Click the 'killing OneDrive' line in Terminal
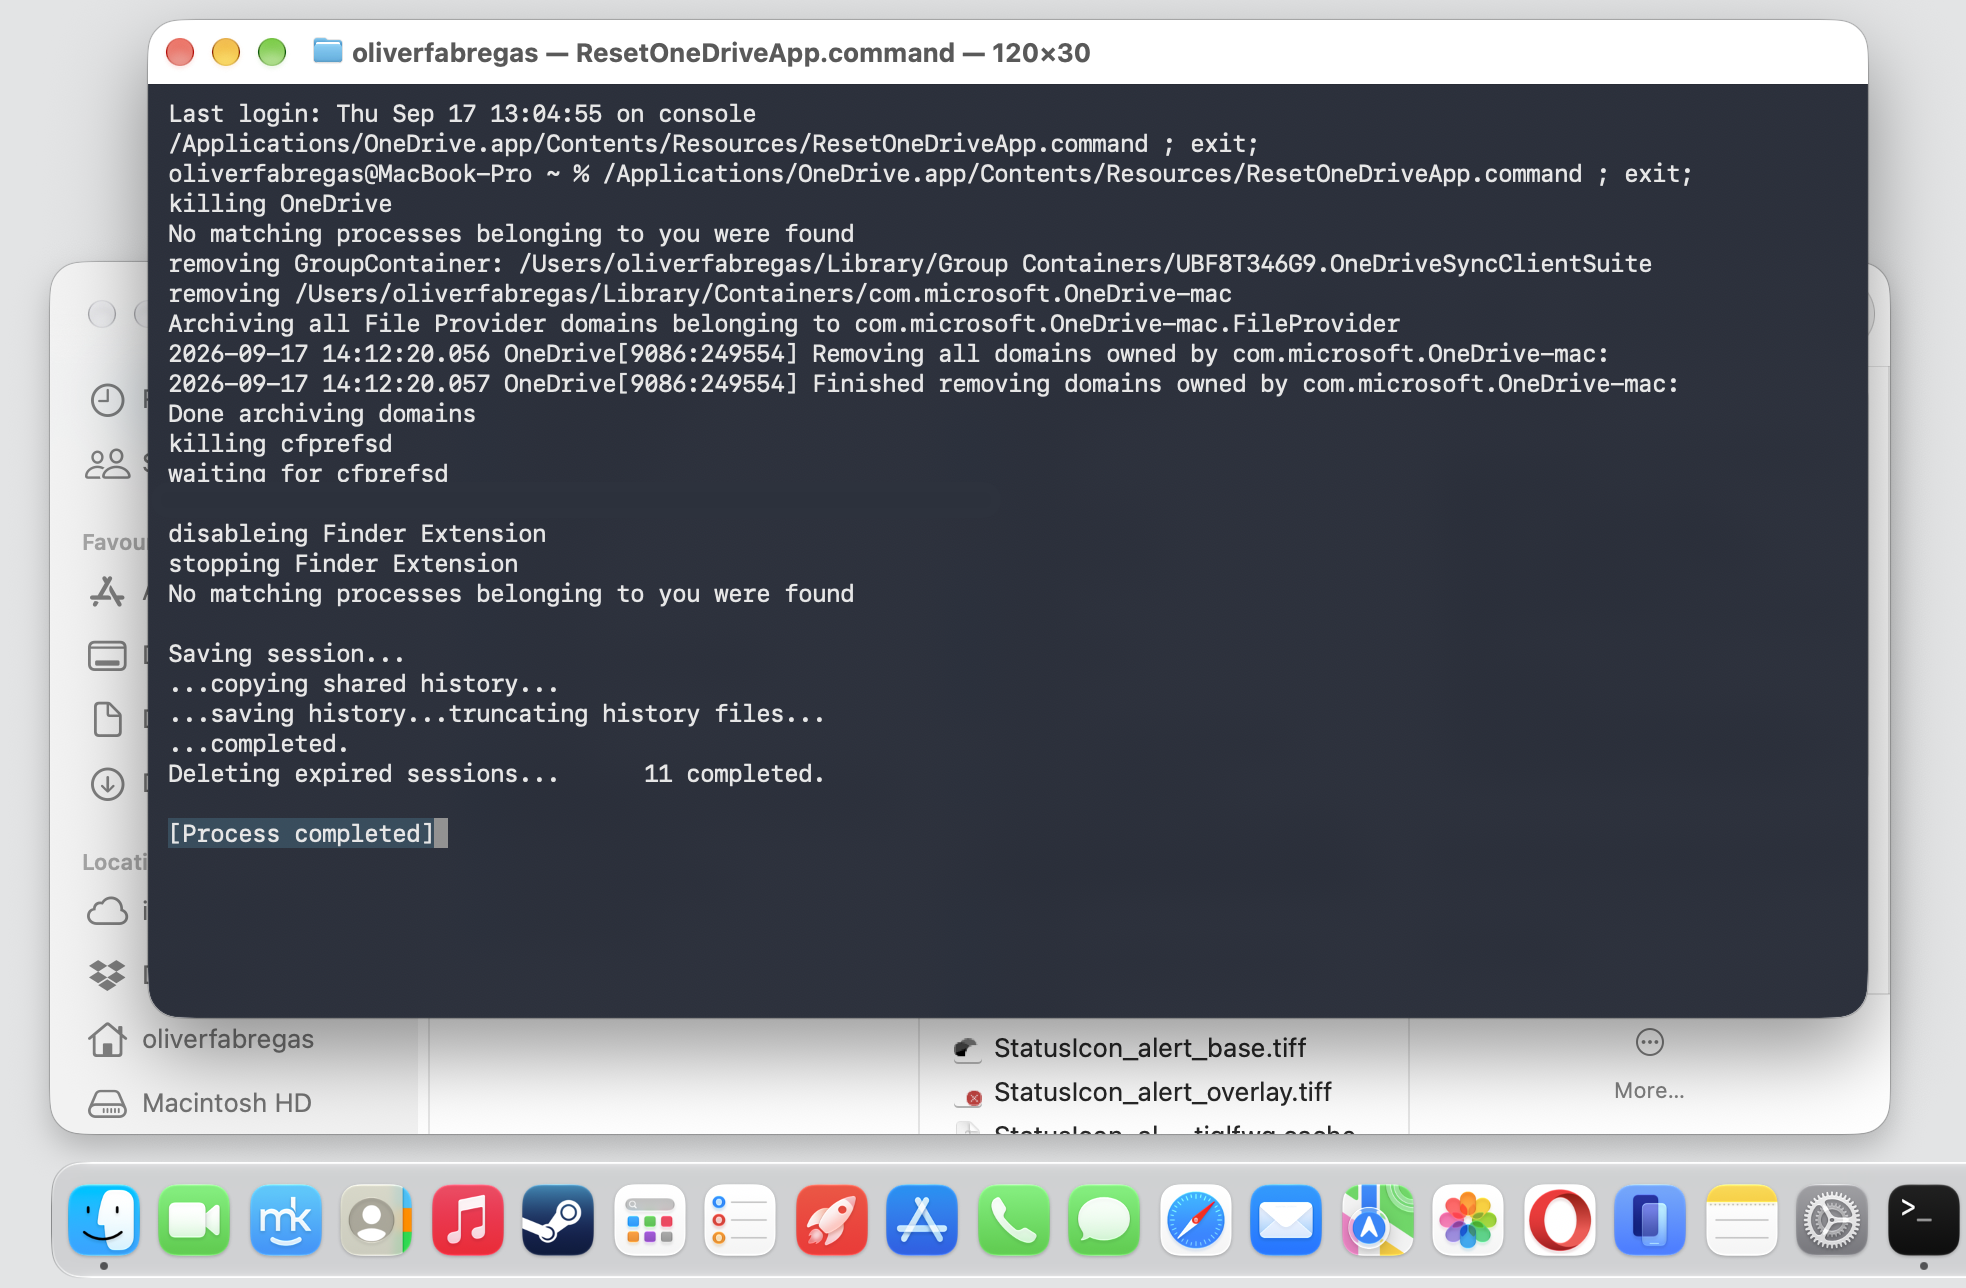This screenshot has height=1288, width=1966. [280, 203]
